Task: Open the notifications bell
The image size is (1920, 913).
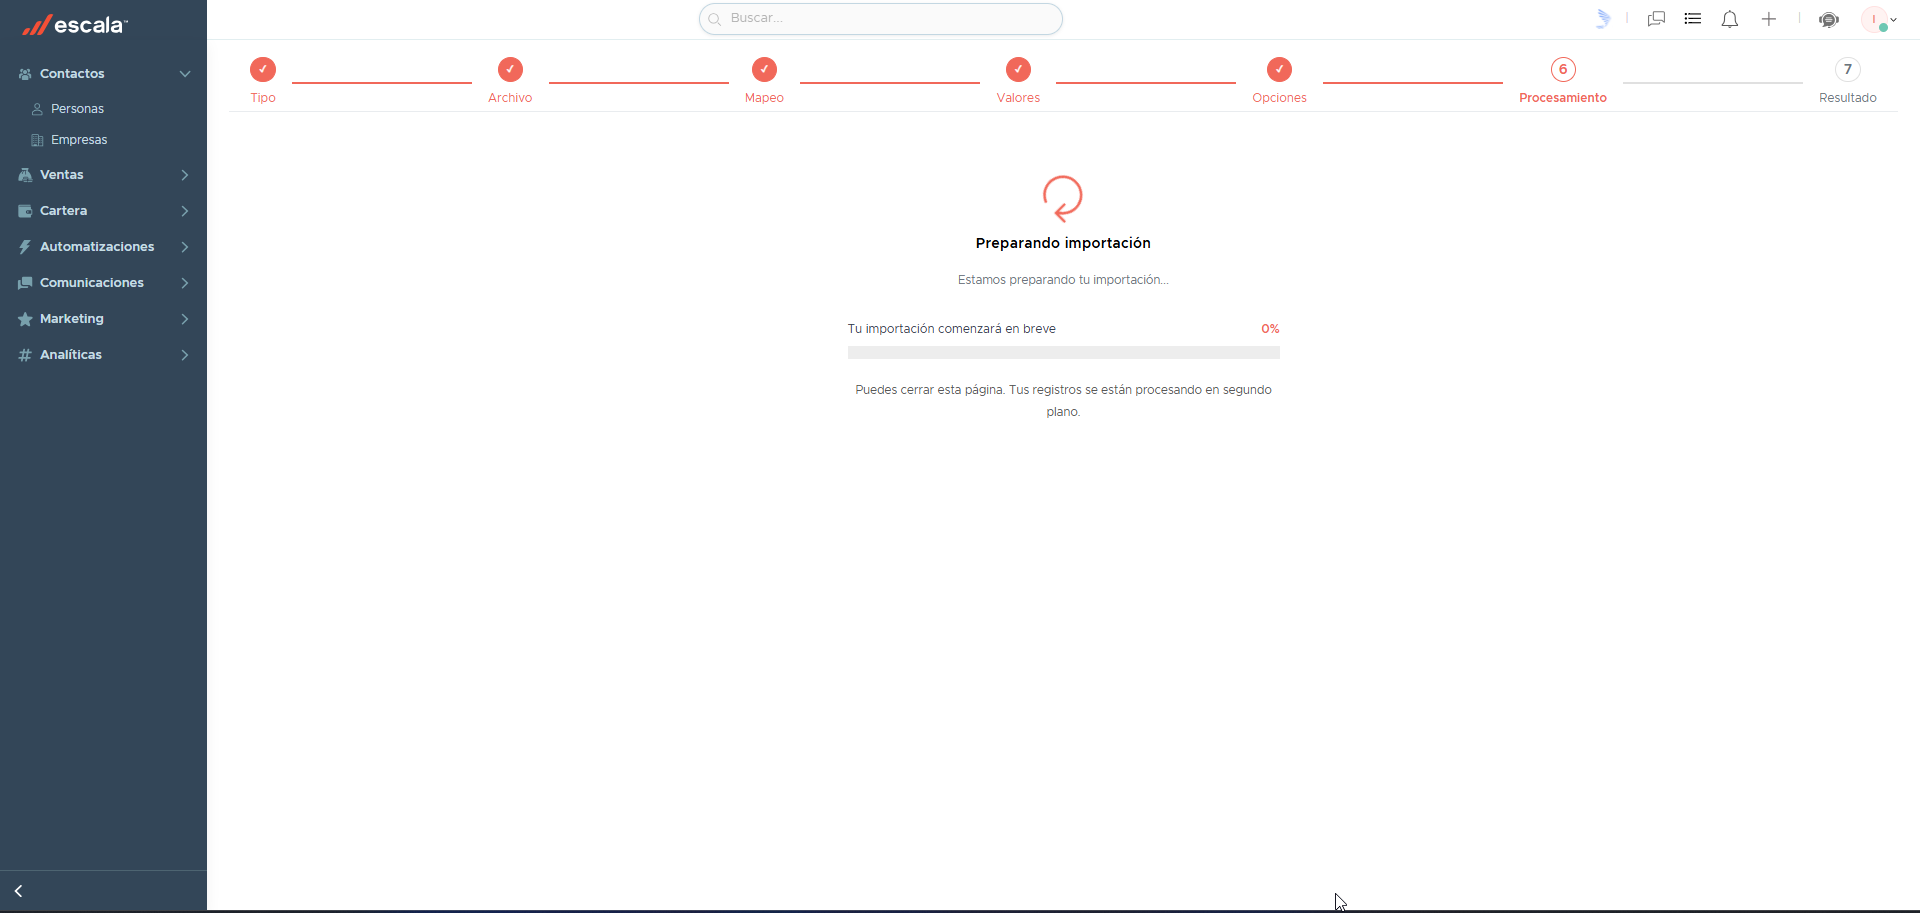Action: (1730, 19)
